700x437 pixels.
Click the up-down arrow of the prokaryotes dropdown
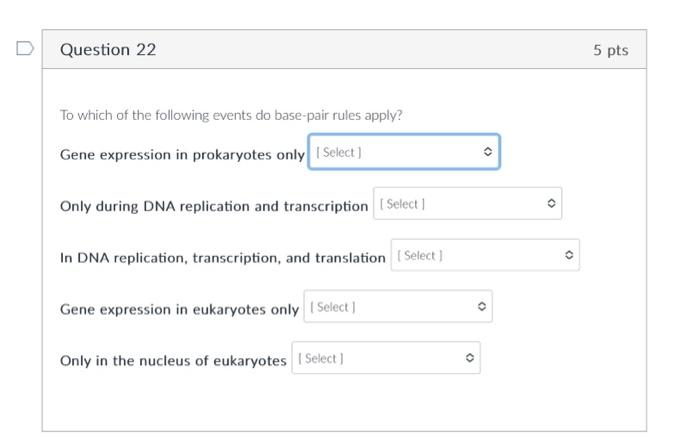487,152
